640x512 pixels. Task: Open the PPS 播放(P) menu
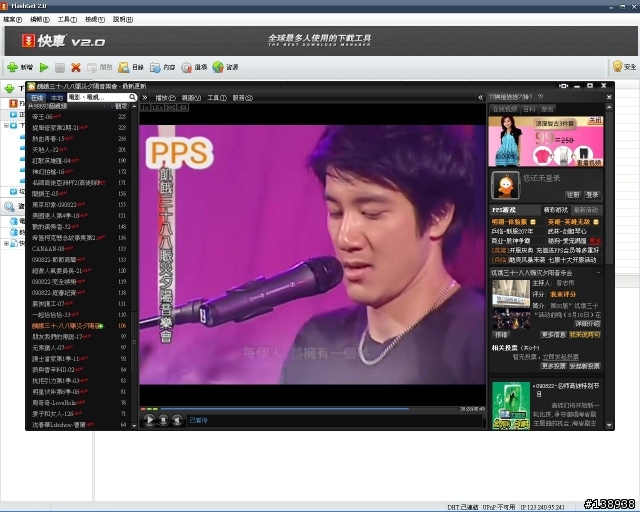click(x=165, y=98)
